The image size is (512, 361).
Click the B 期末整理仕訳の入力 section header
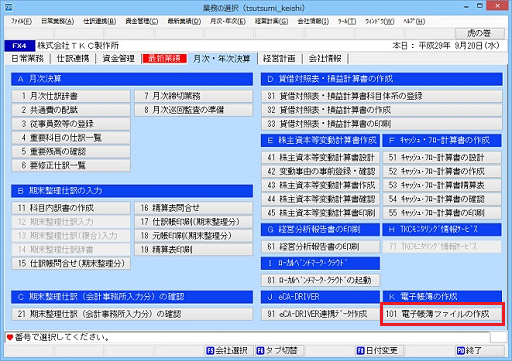coord(132,191)
